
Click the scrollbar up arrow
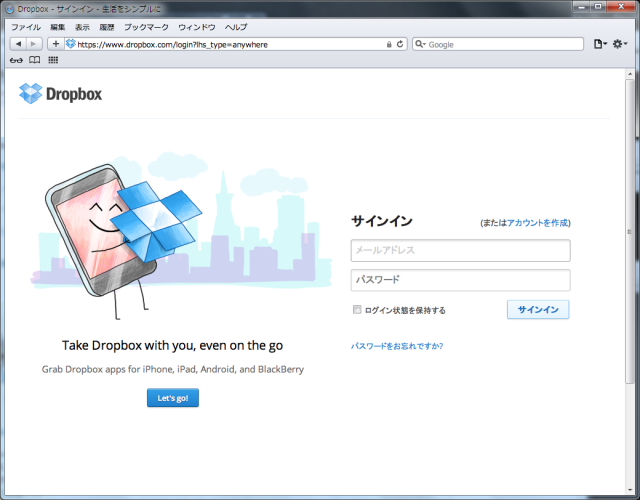[630, 74]
